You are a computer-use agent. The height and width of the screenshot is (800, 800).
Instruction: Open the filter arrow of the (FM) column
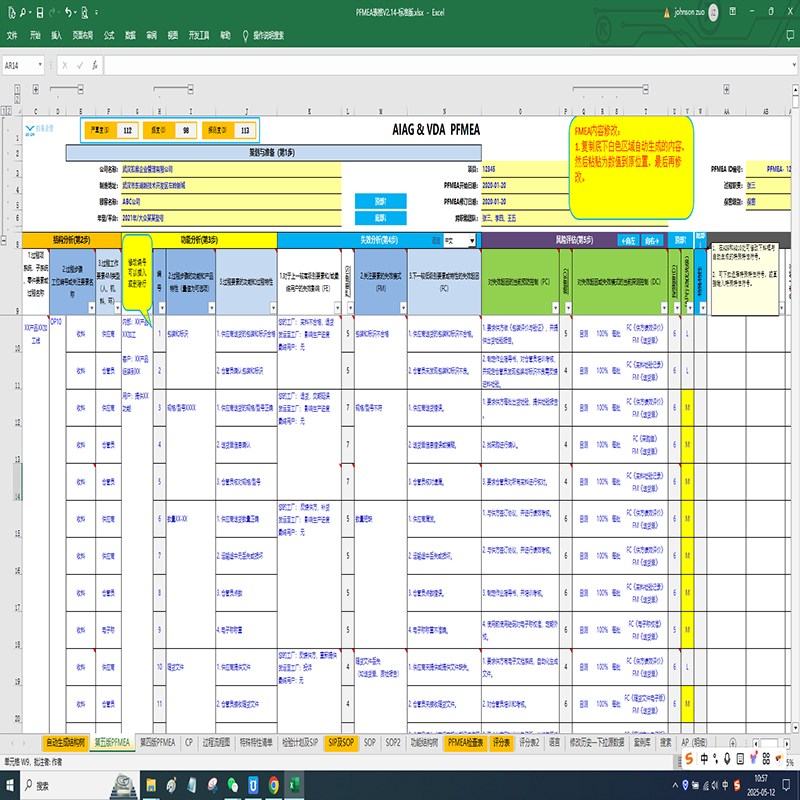click(403, 308)
